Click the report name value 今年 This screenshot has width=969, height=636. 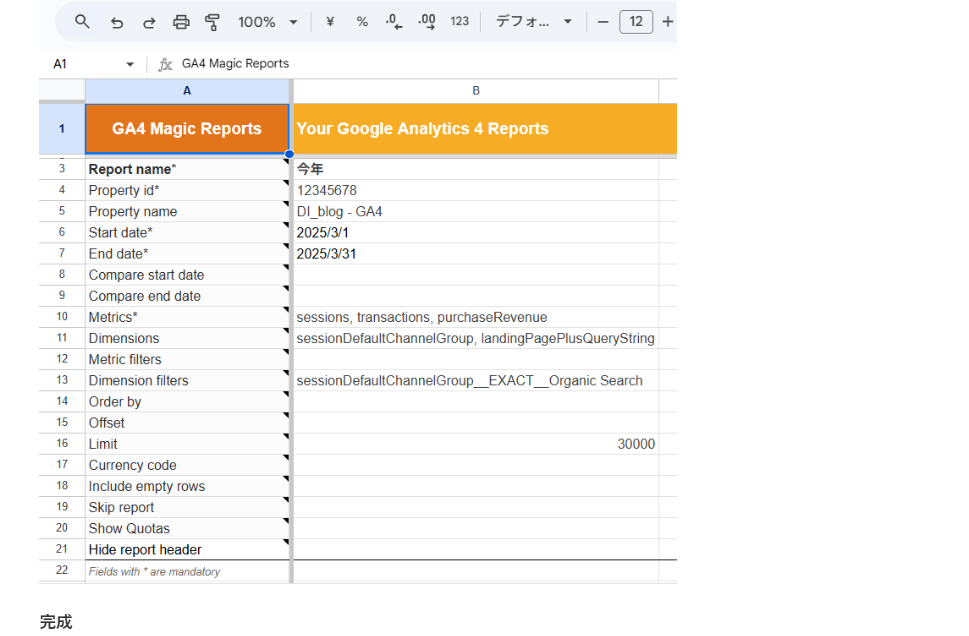[x=476, y=169]
